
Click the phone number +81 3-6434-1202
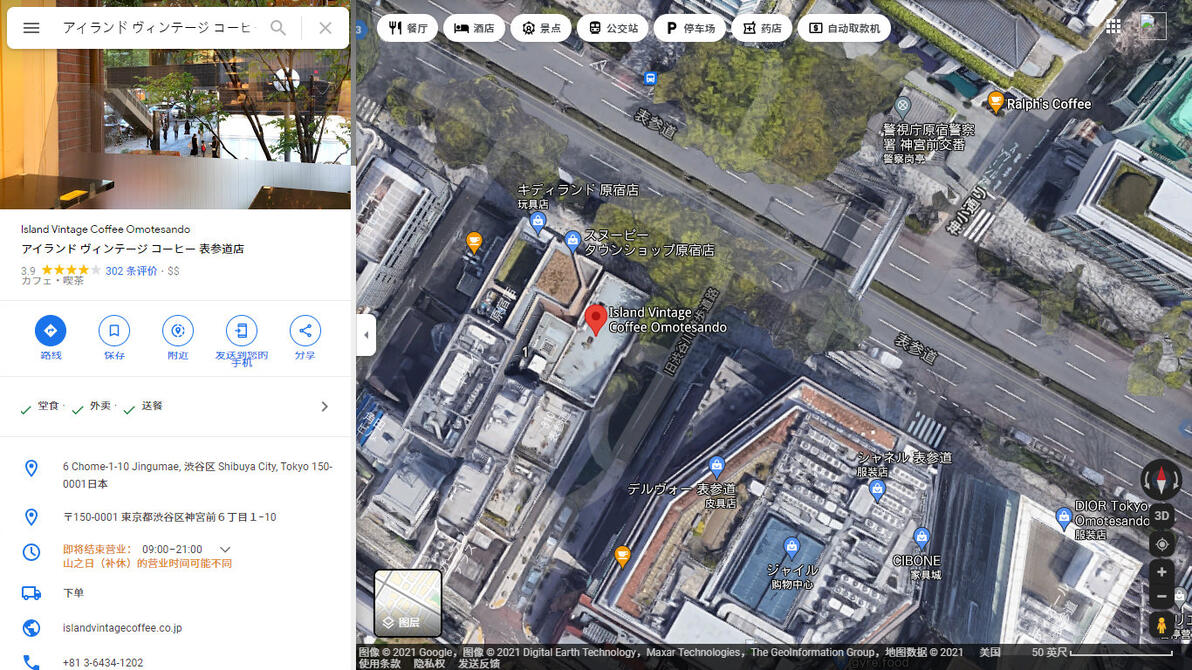103,663
